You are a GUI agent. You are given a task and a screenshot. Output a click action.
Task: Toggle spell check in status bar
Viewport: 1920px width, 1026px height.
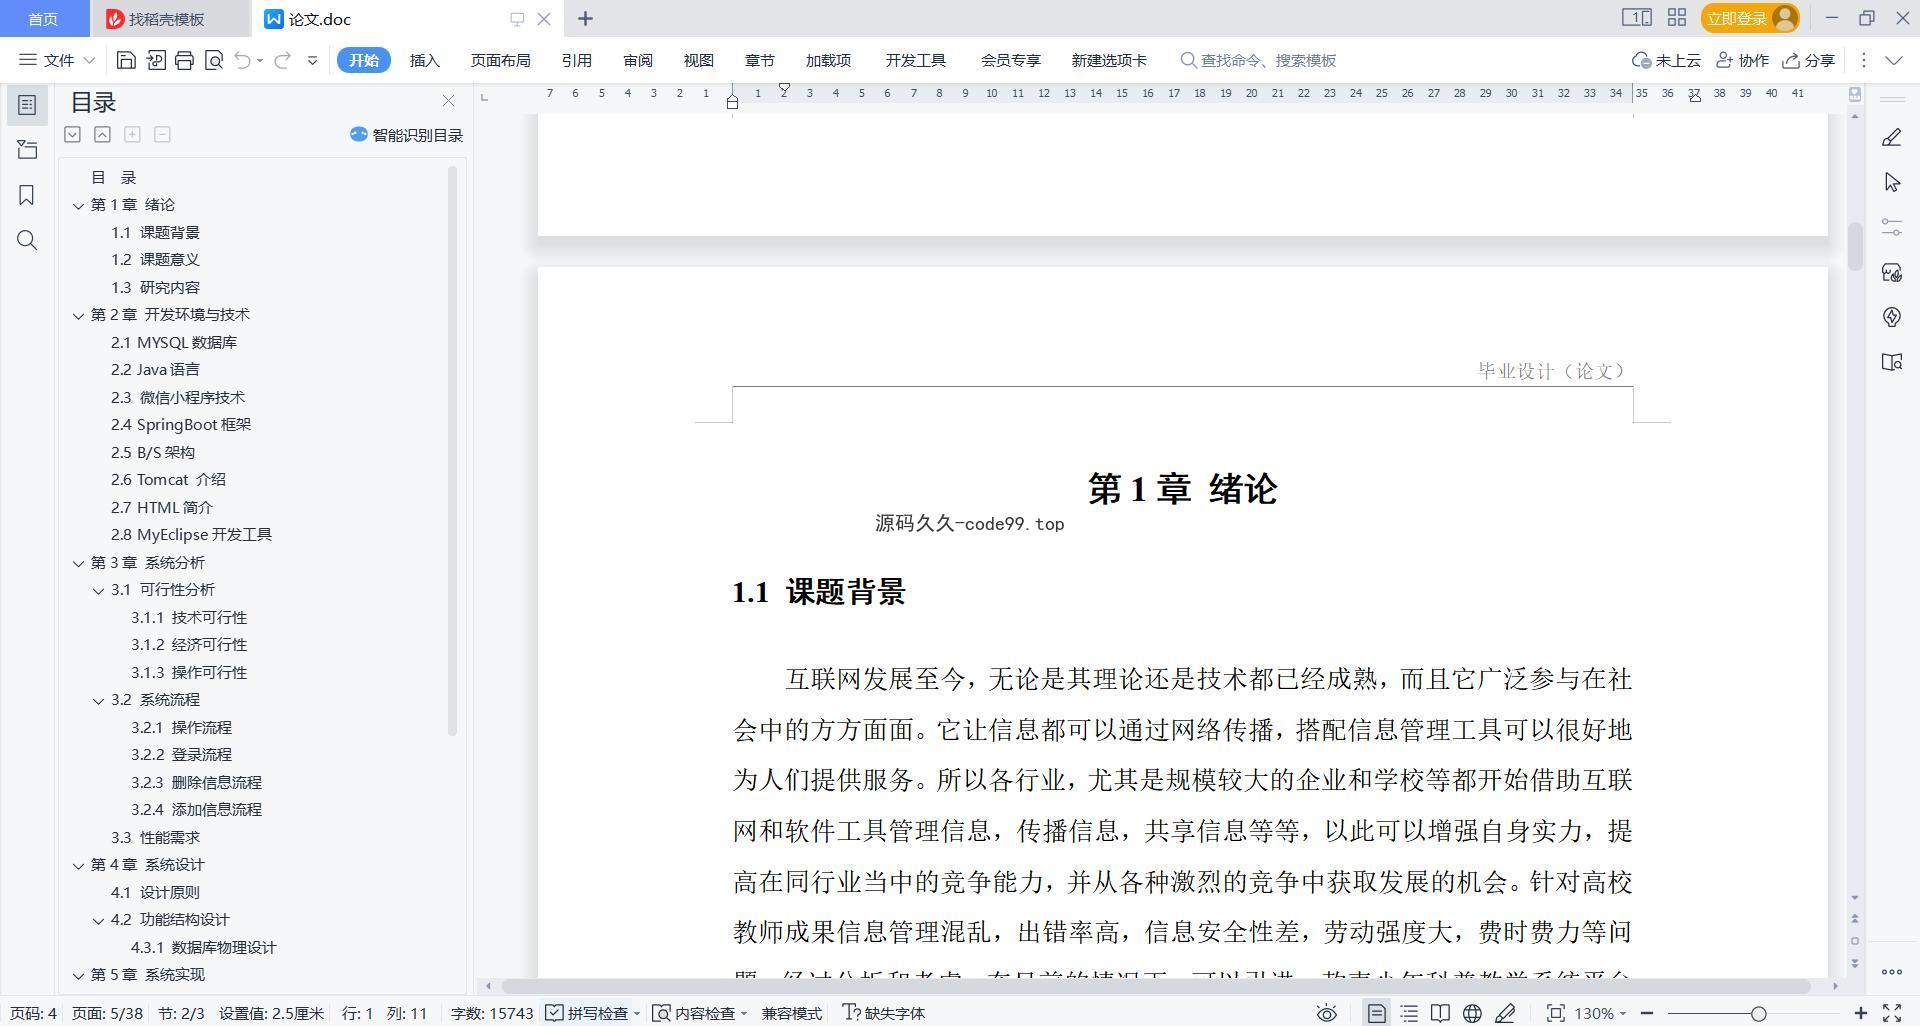click(593, 1013)
